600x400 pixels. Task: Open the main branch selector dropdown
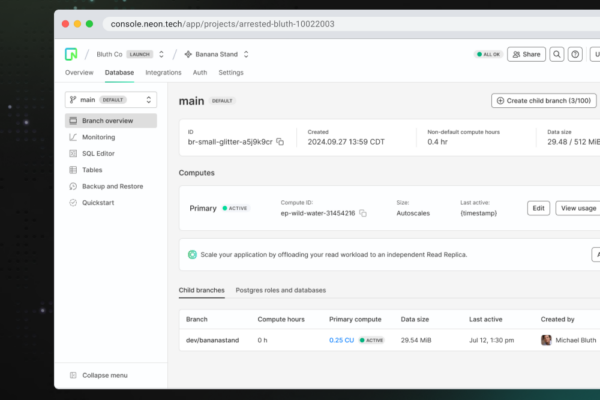[x=111, y=100]
